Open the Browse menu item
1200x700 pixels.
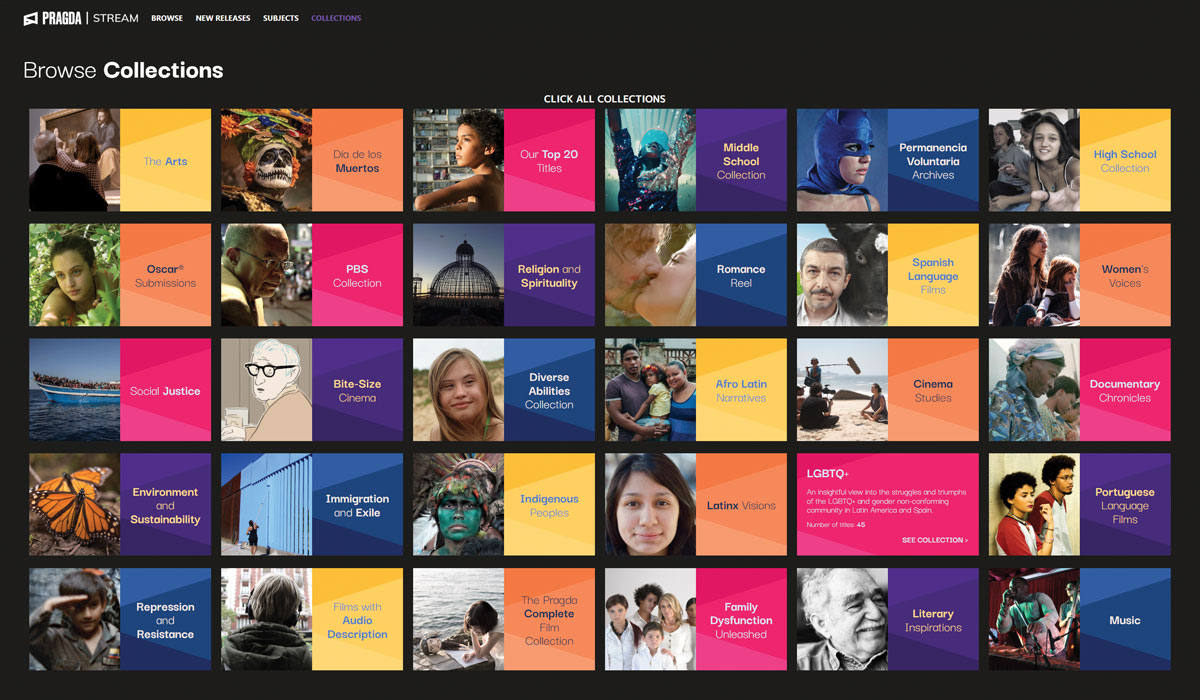point(167,18)
